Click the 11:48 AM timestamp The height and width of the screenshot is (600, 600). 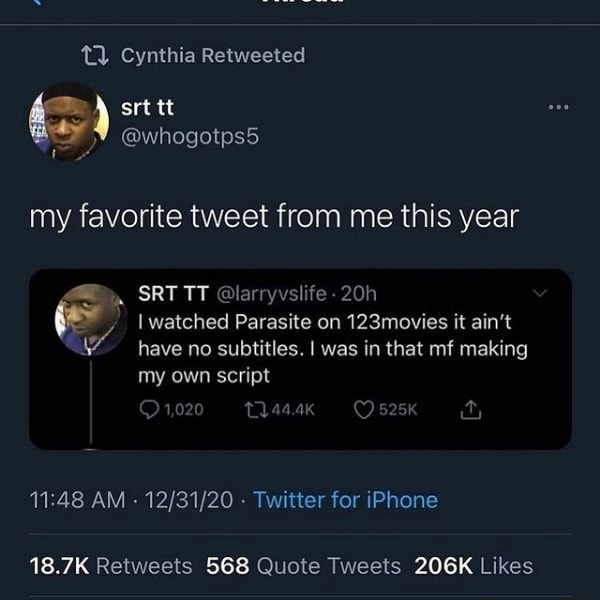69,499
